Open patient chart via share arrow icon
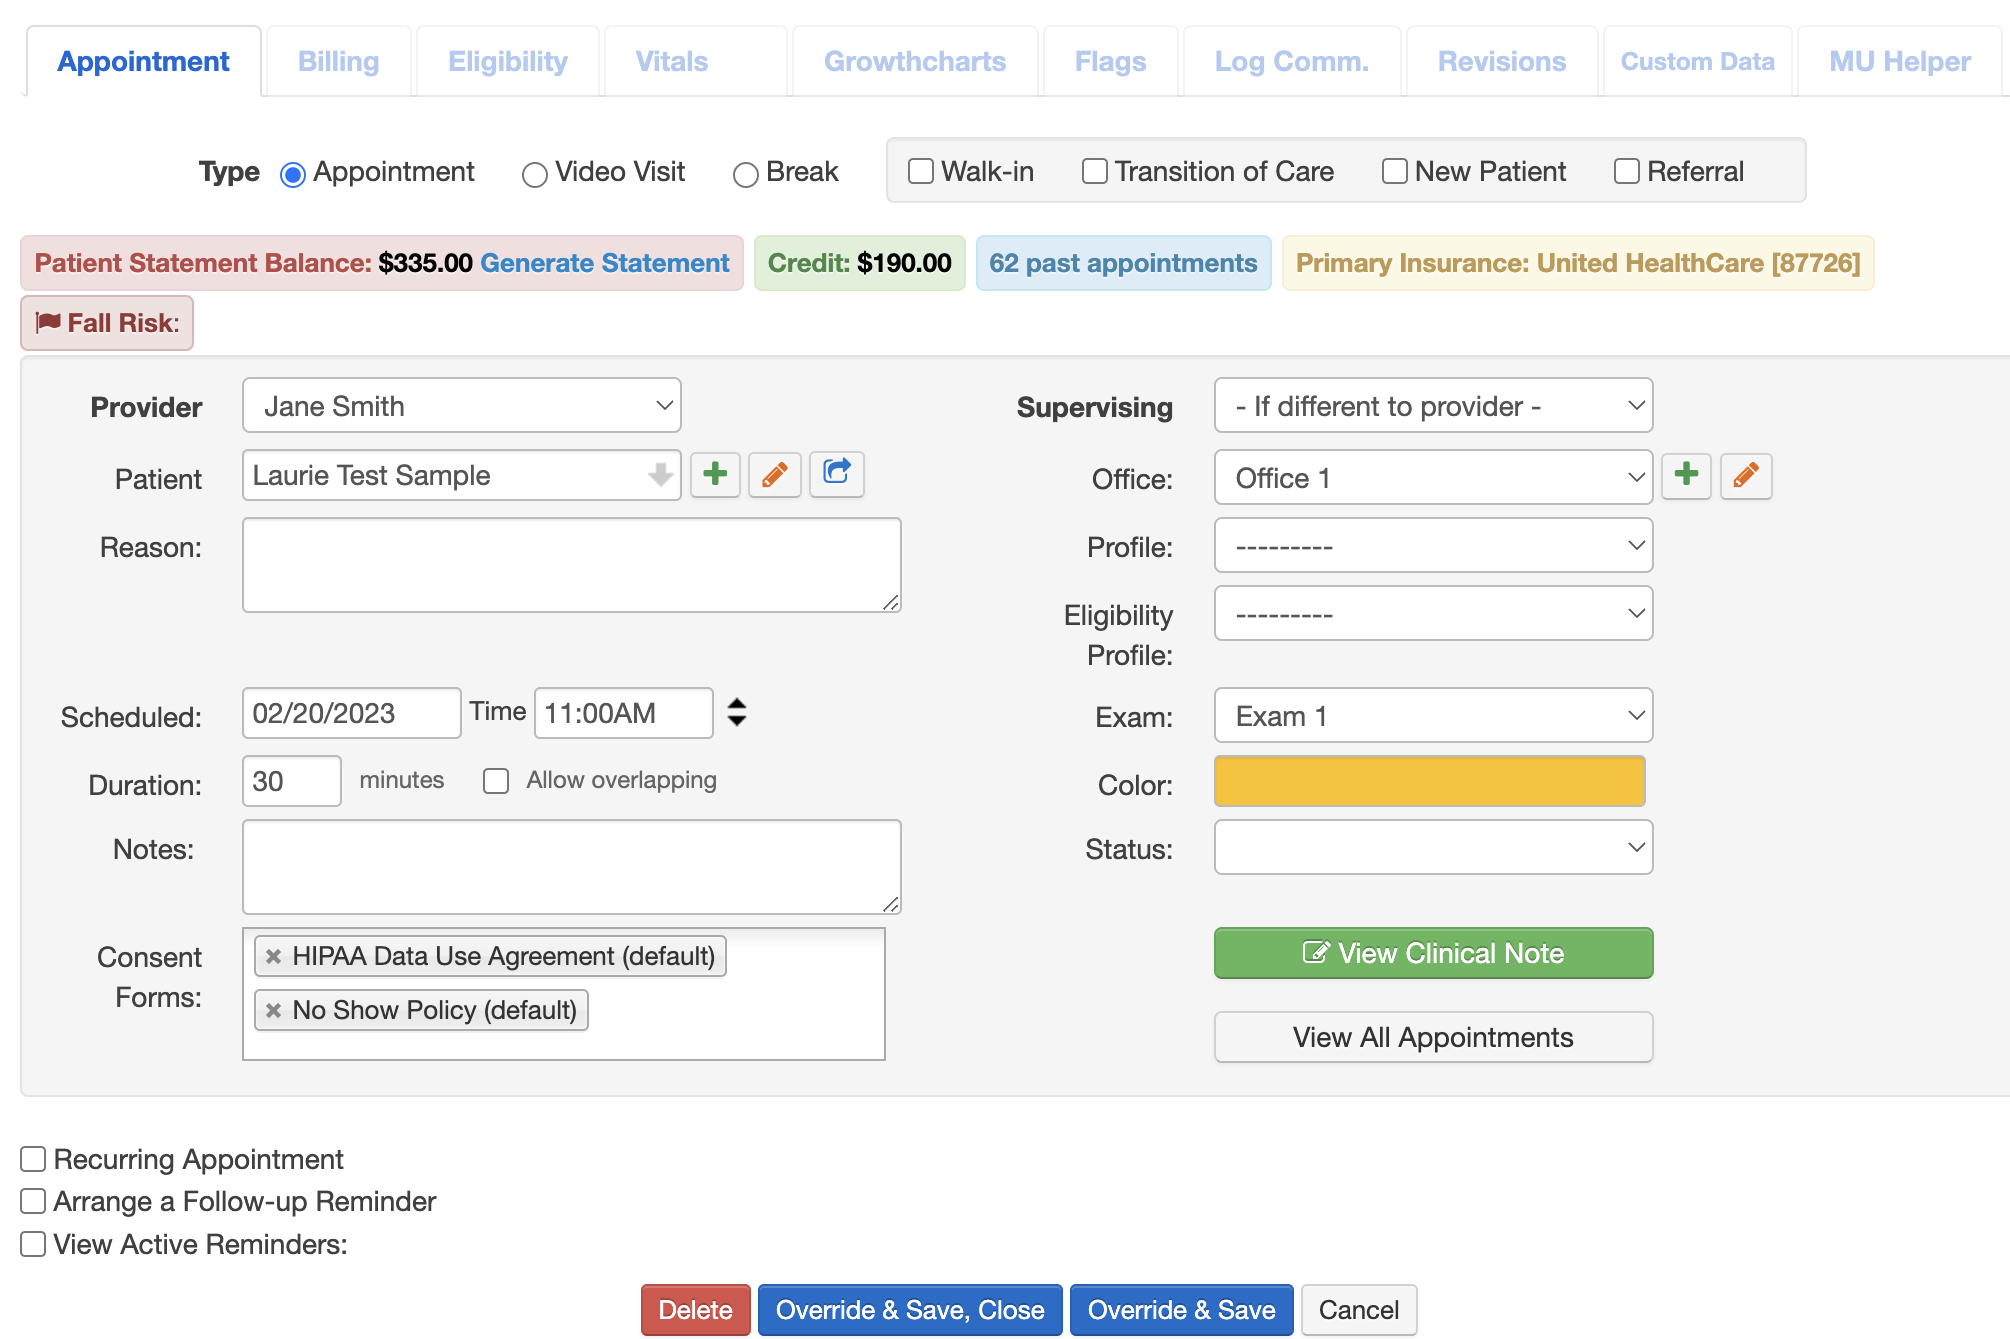2010x1339 pixels. [x=837, y=474]
